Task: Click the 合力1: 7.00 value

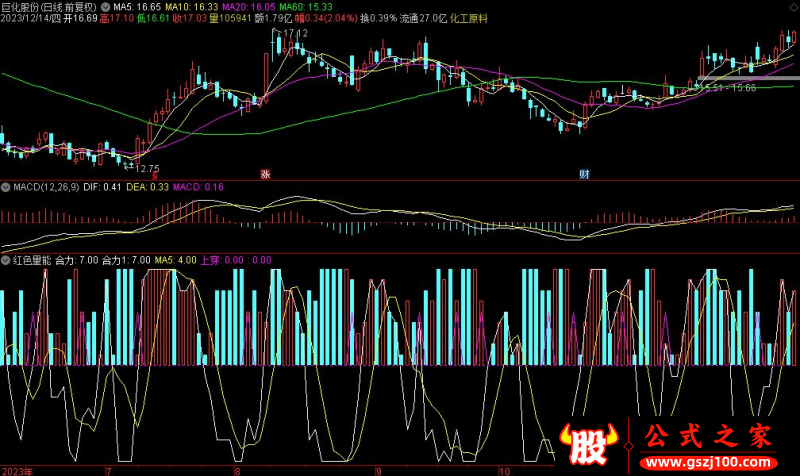Action: (x=126, y=260)
